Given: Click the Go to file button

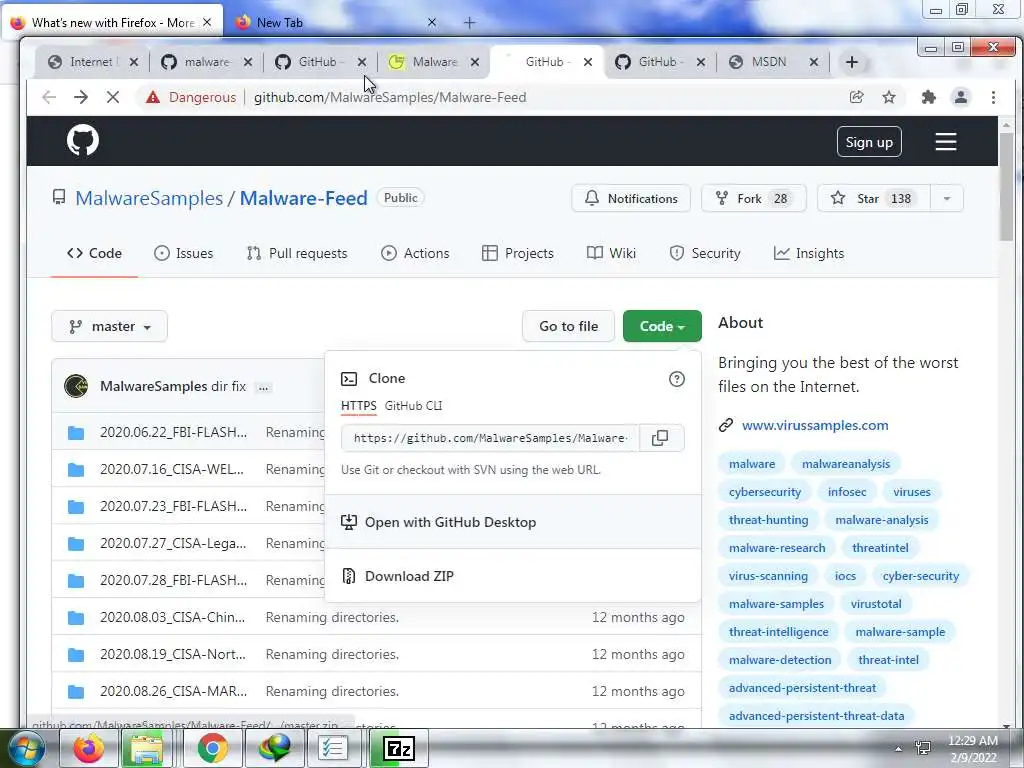Looking at the screenshot, I should (x=568, y=326).
